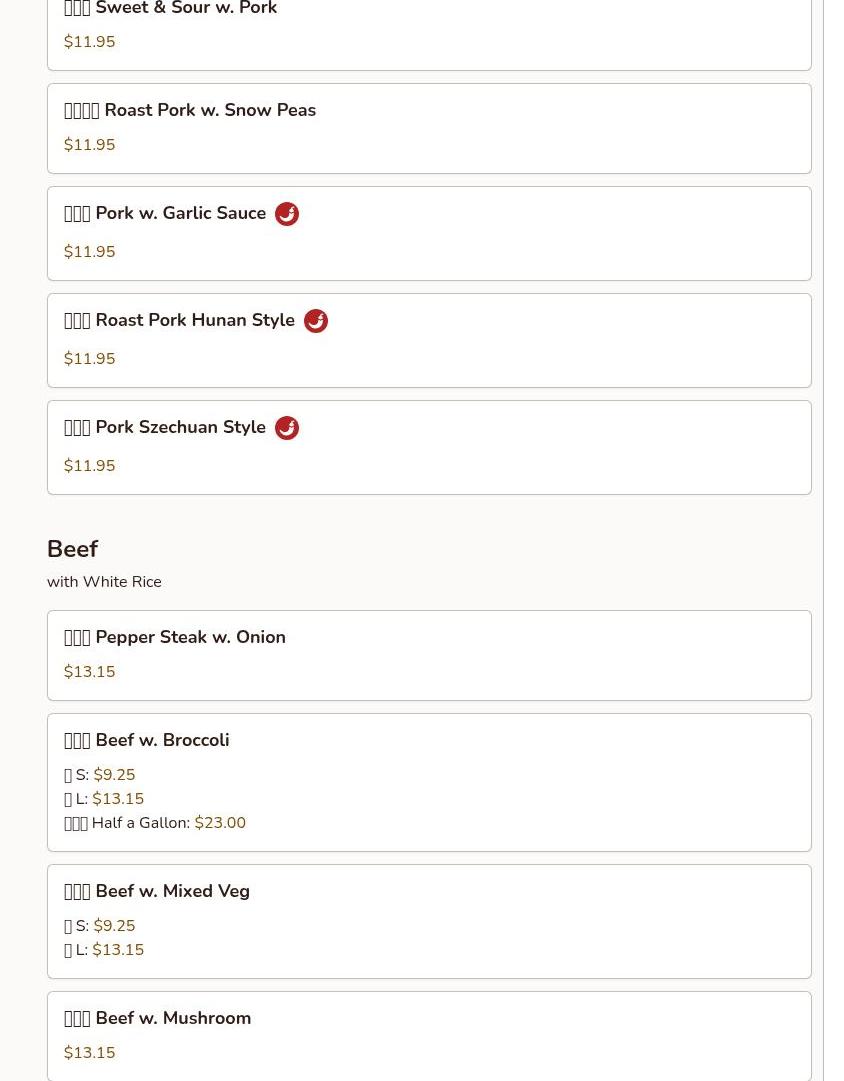Choose the Roast Pork Hunan Style dish

429,340
